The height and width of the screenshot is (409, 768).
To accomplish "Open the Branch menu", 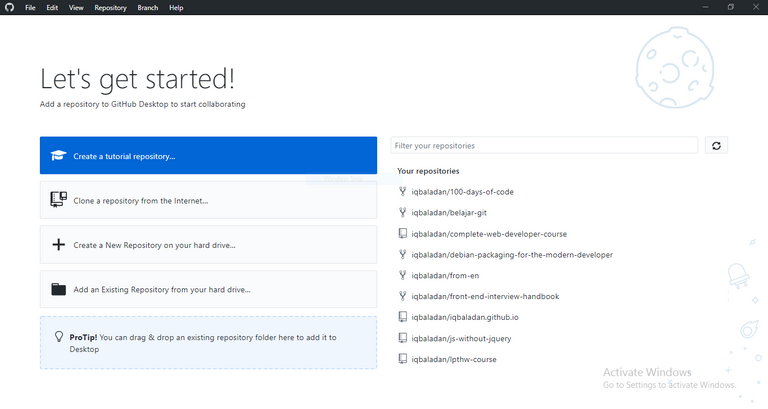I will [x=147, y=7].
